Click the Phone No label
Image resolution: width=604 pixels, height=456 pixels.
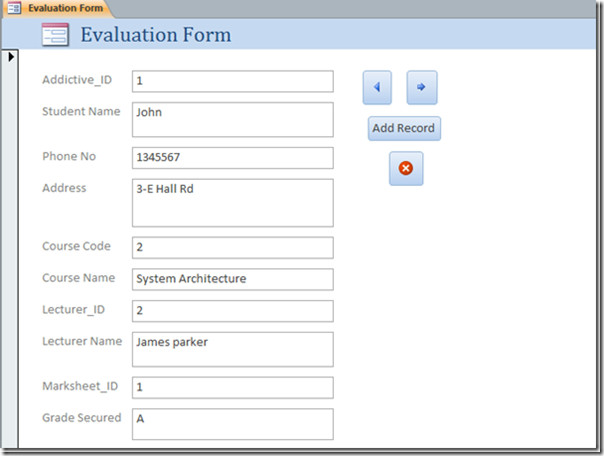point(69,156)
